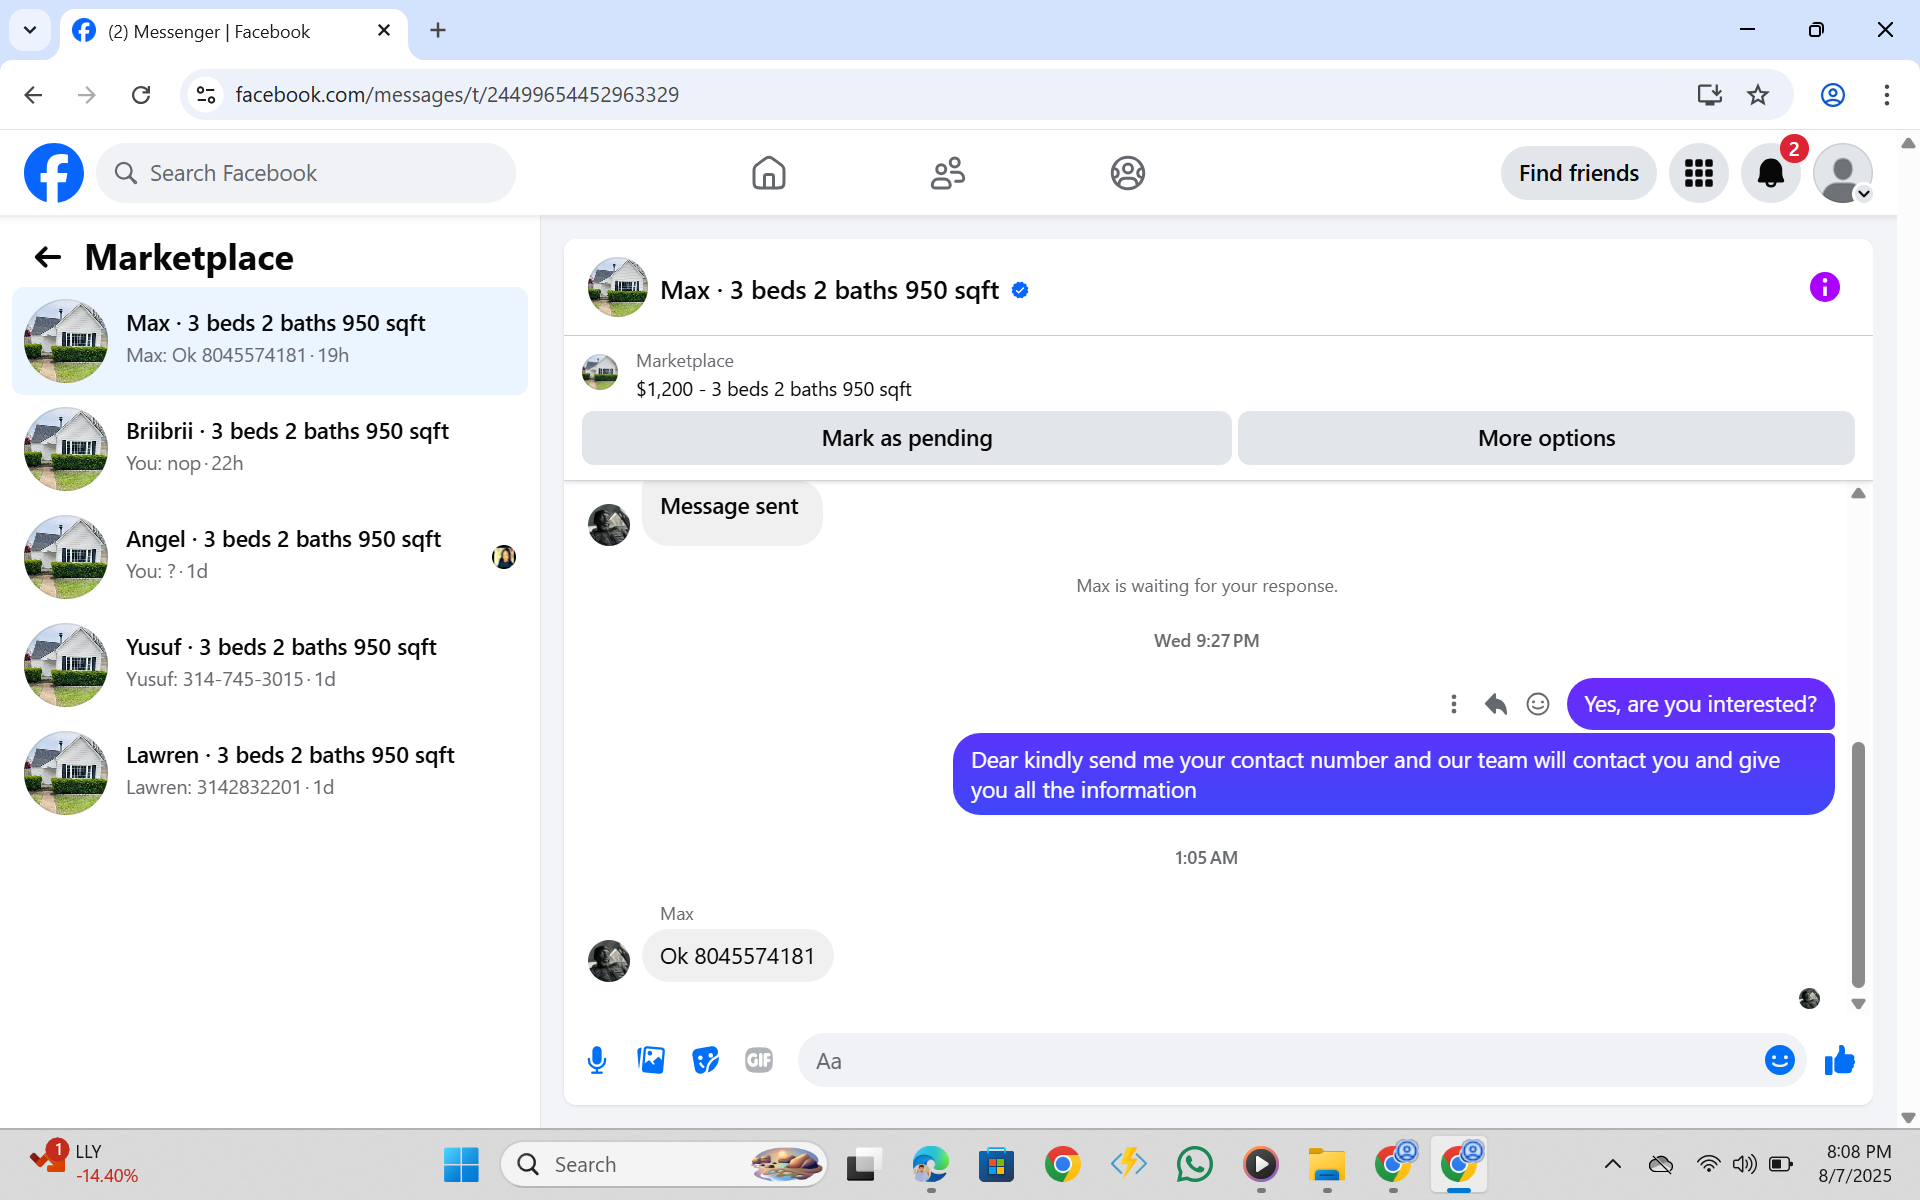Click the chat header listing thumbnail
This screenshot has height=1200, width=1920.
pos(617,288)
